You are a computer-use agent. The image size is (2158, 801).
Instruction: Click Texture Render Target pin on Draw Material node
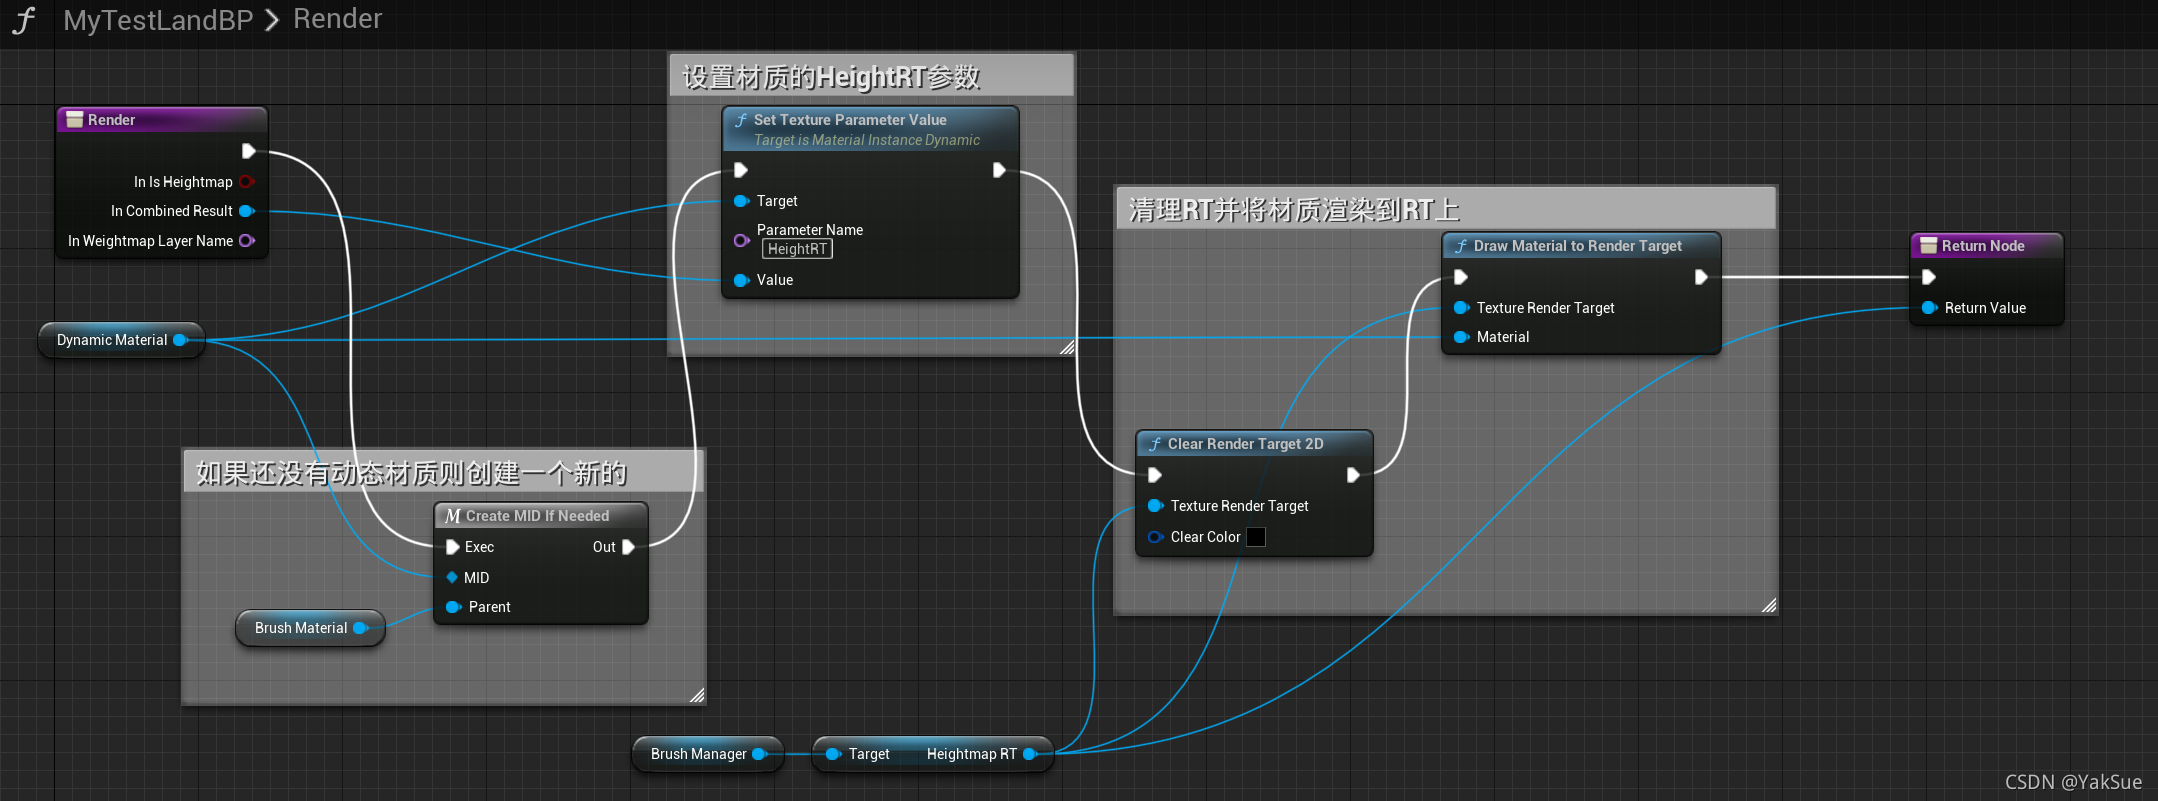(x=1461, y=308)
